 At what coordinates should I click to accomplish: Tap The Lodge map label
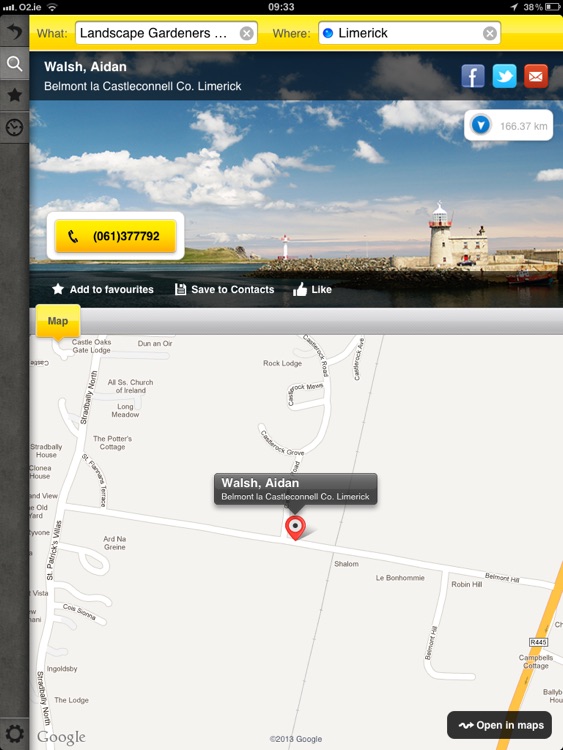pos(71,700)
